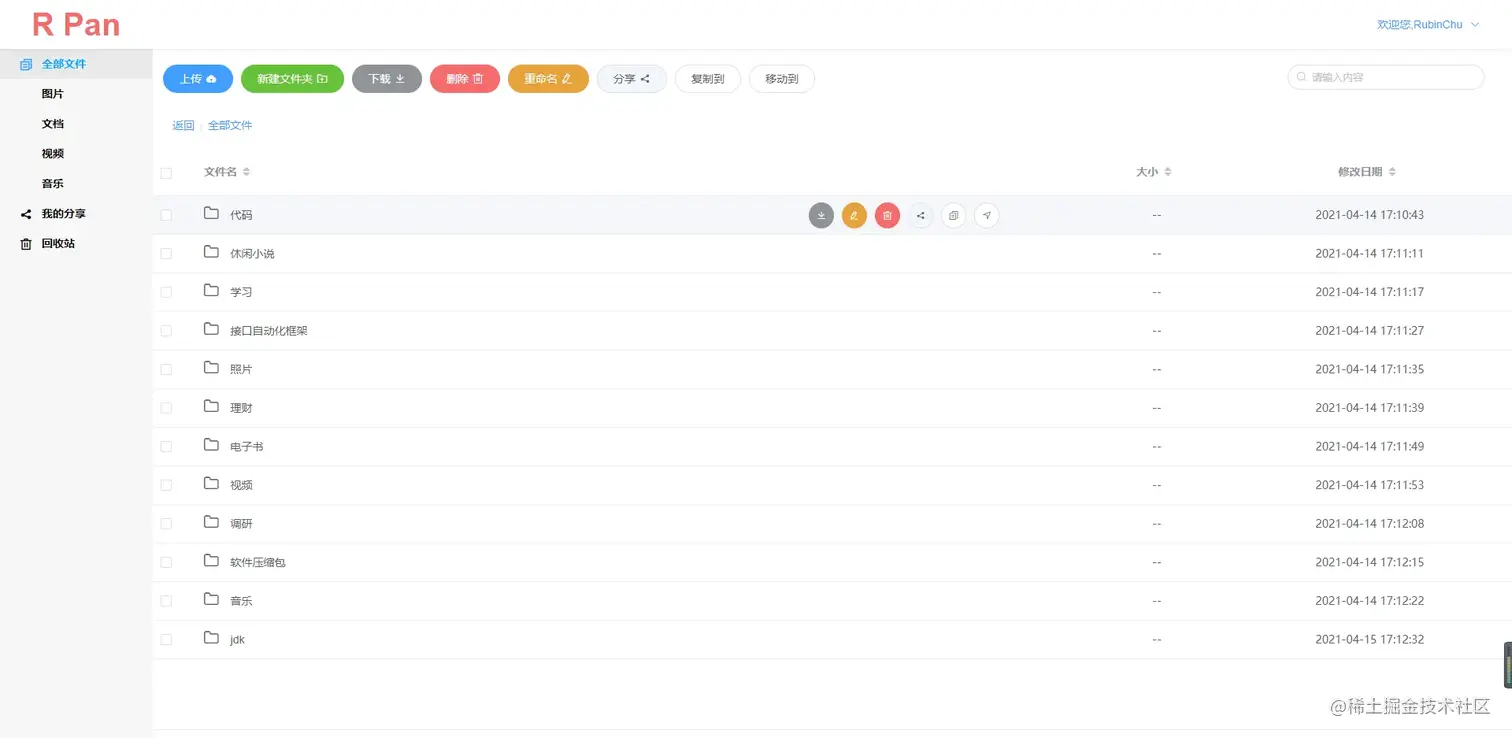Click the green 新建文件夹 button

(292, 79)
